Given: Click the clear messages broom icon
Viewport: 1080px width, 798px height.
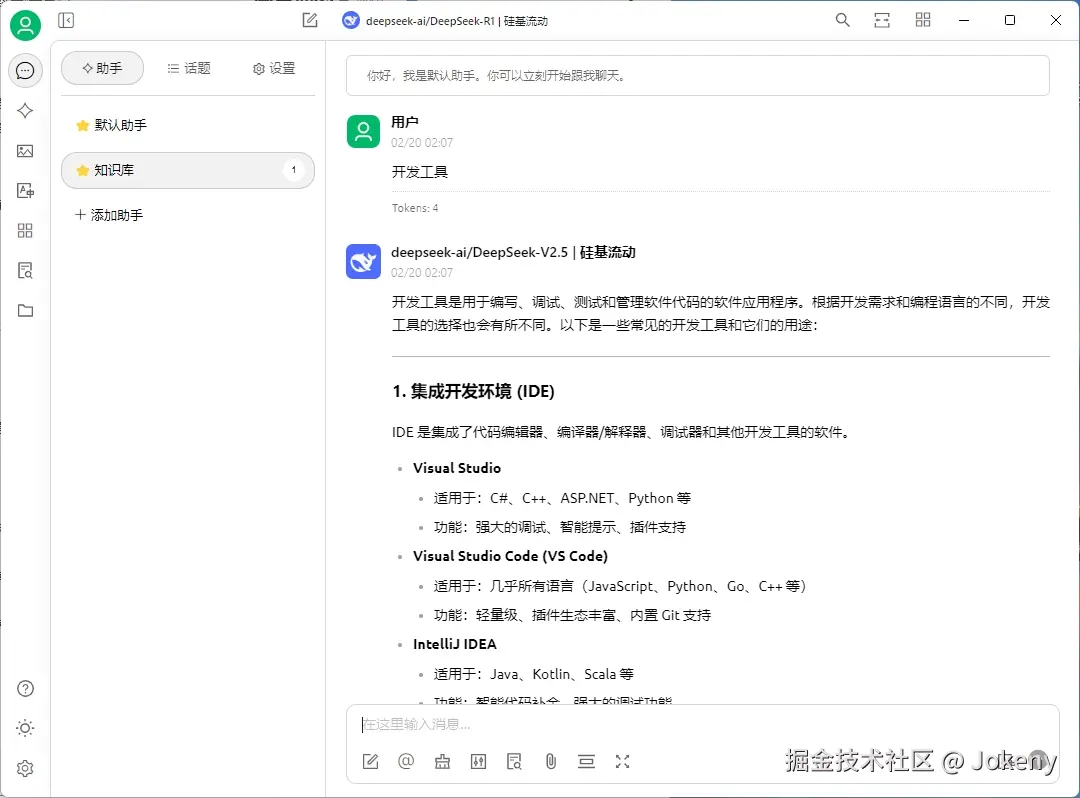Looking at the screenshot, I should 442,762.
